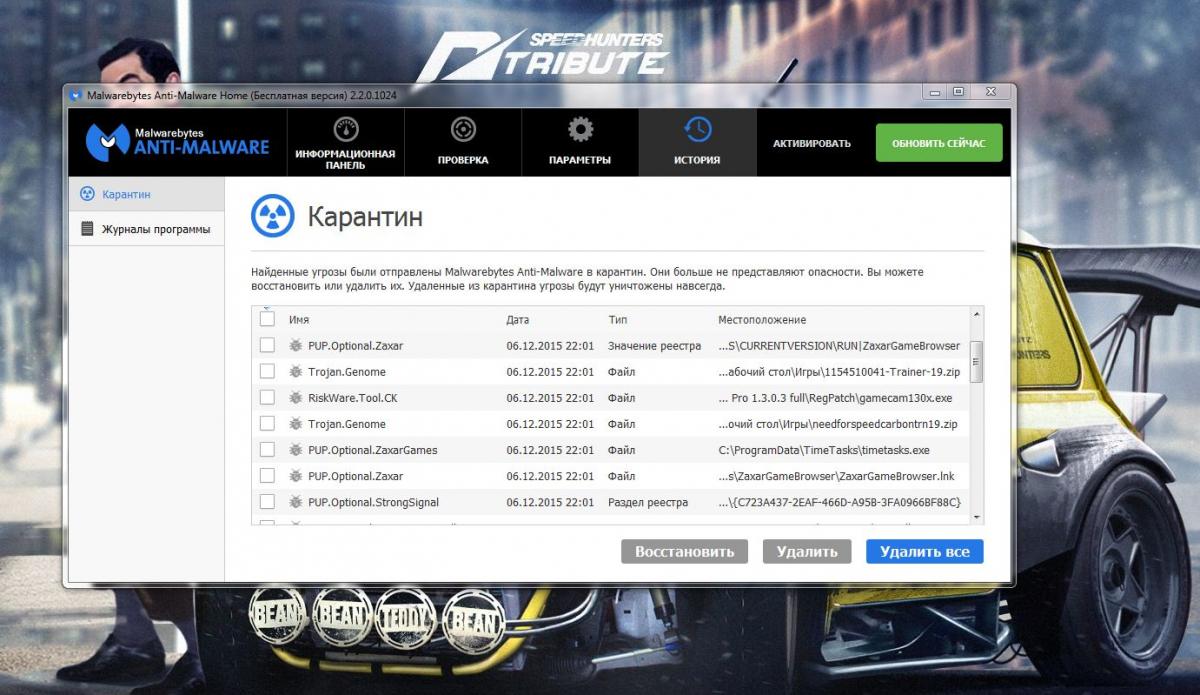This screenshot has height=695, width=1200.
Task: Open the Параметры gear icon
Action: [580, 129]
